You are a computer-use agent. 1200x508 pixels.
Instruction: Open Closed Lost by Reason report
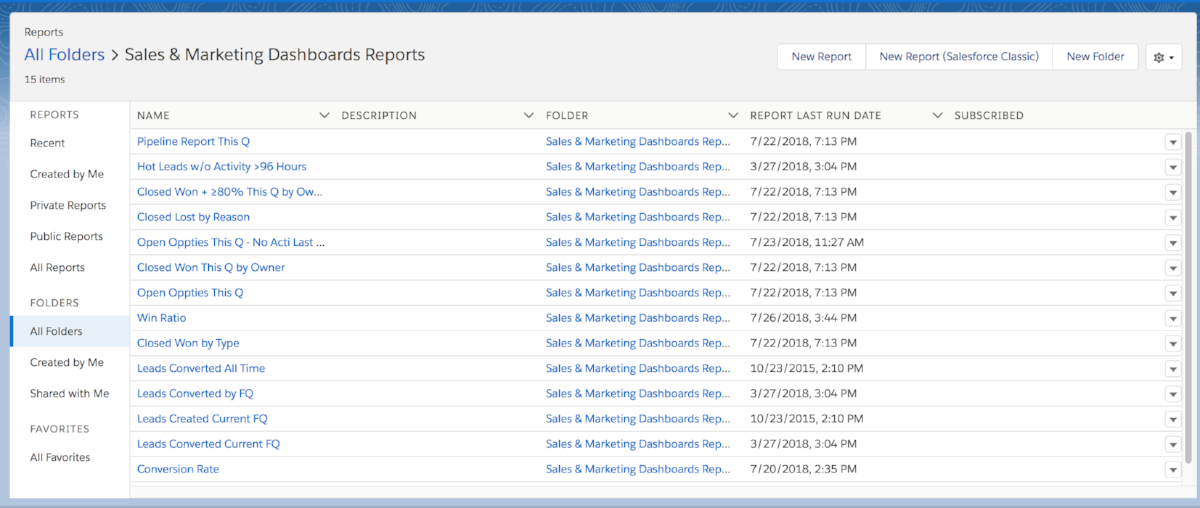[193, 216]
